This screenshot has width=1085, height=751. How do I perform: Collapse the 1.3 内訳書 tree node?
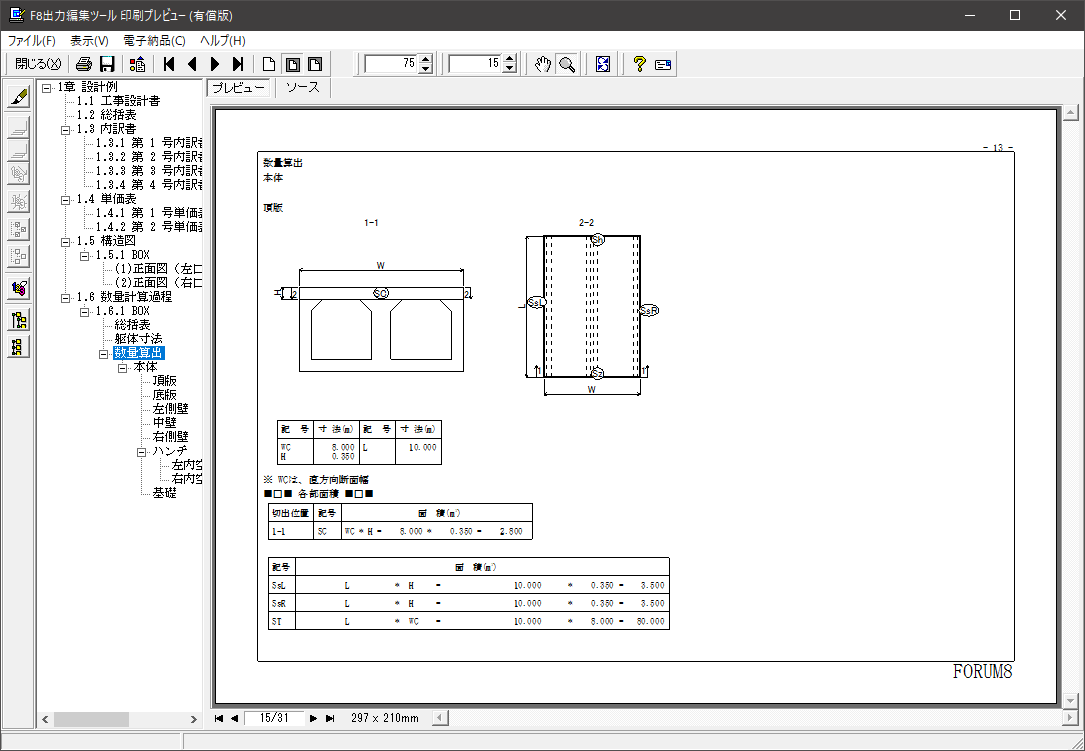tap(66, 129)
